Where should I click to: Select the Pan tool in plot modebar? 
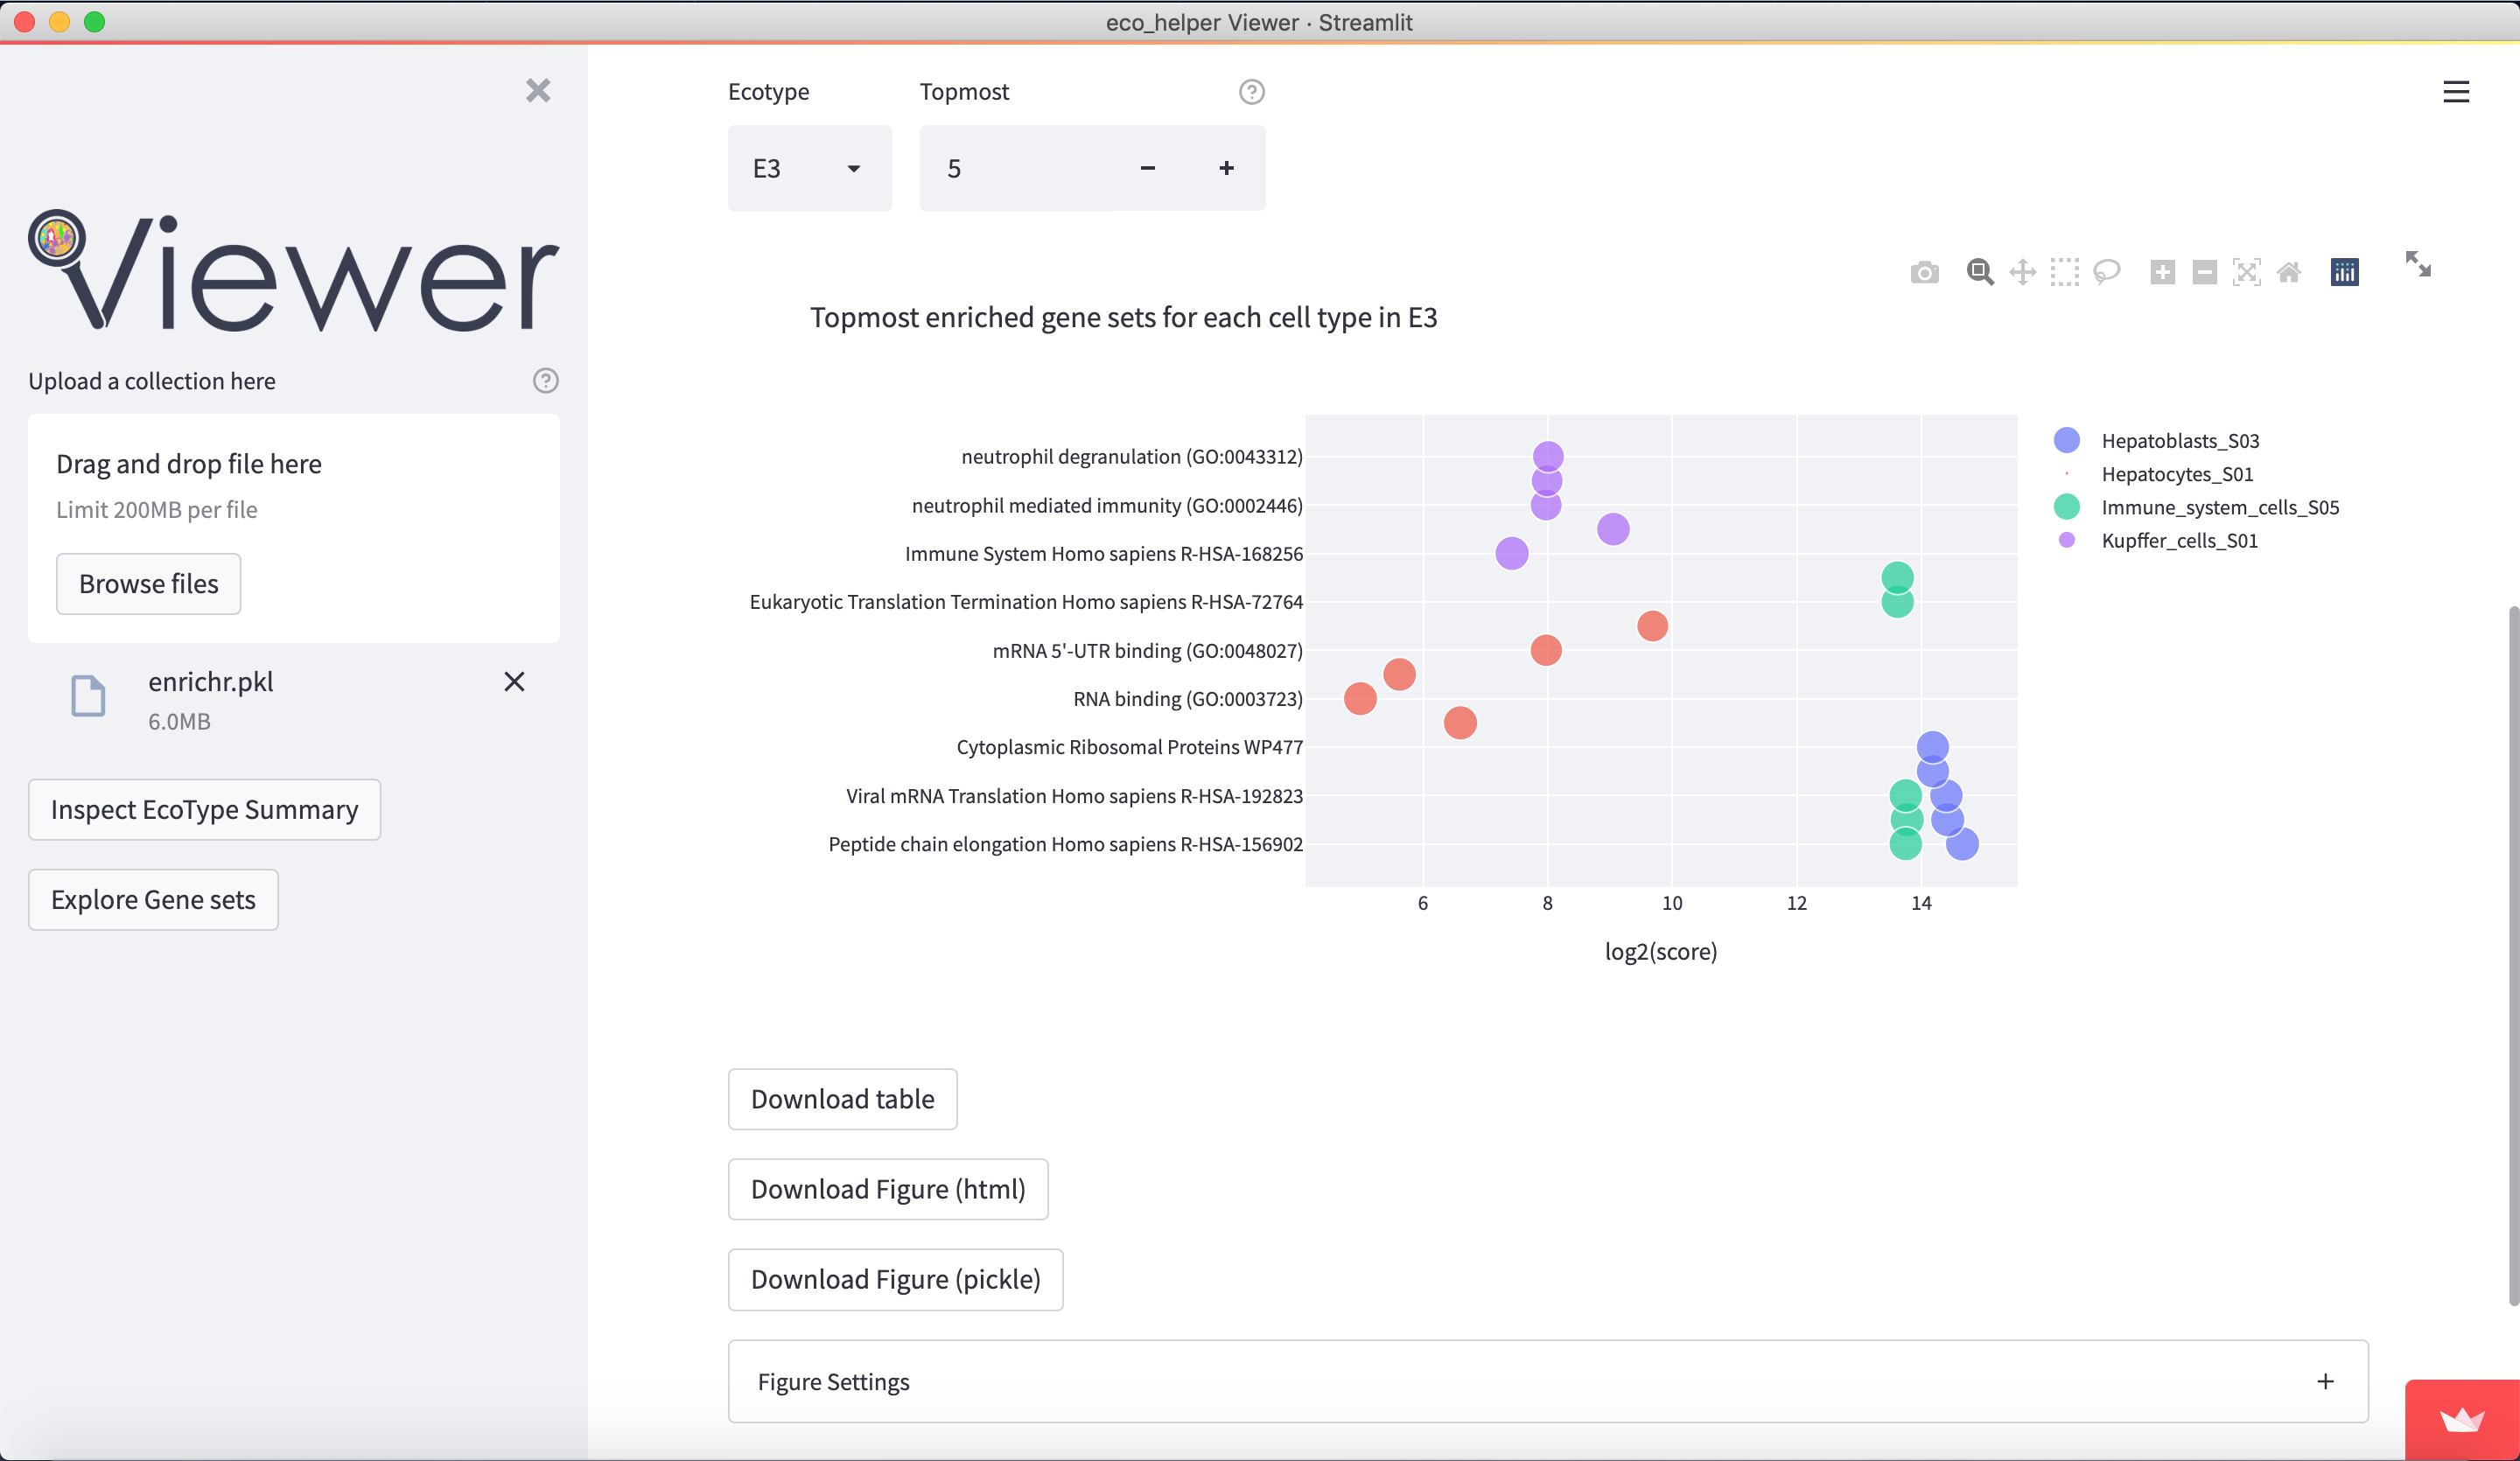(x=2022, y=272)
